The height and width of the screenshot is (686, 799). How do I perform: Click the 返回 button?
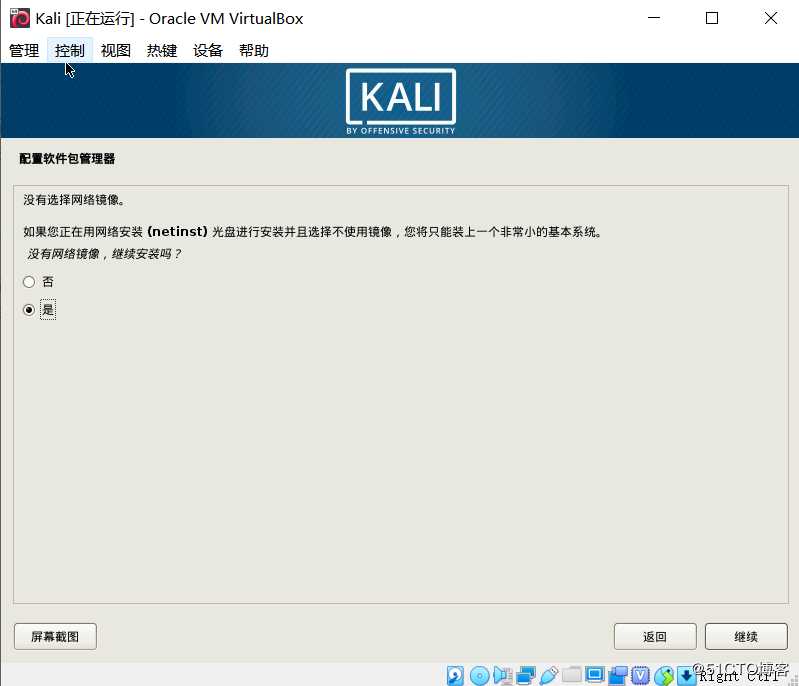coord(655,637)
